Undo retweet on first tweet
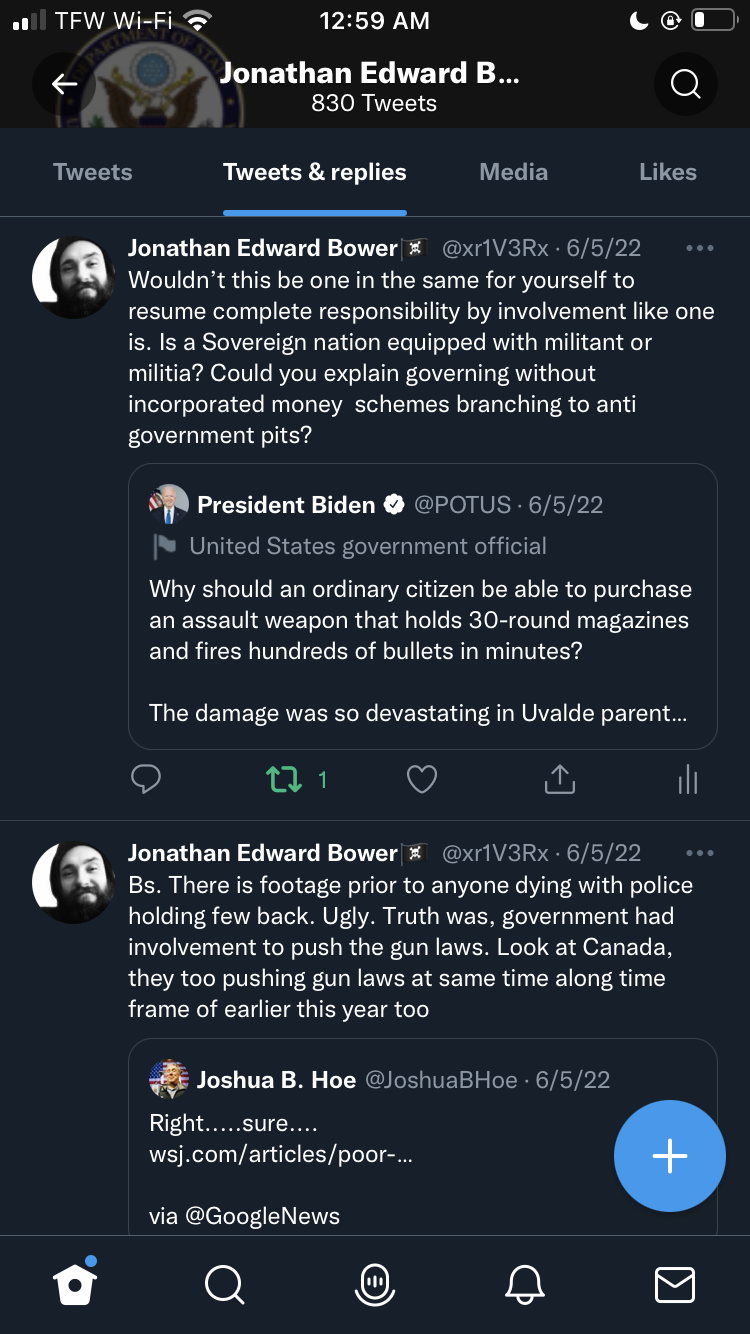Viewport: 750px width, 1334px height. point(285,779)
